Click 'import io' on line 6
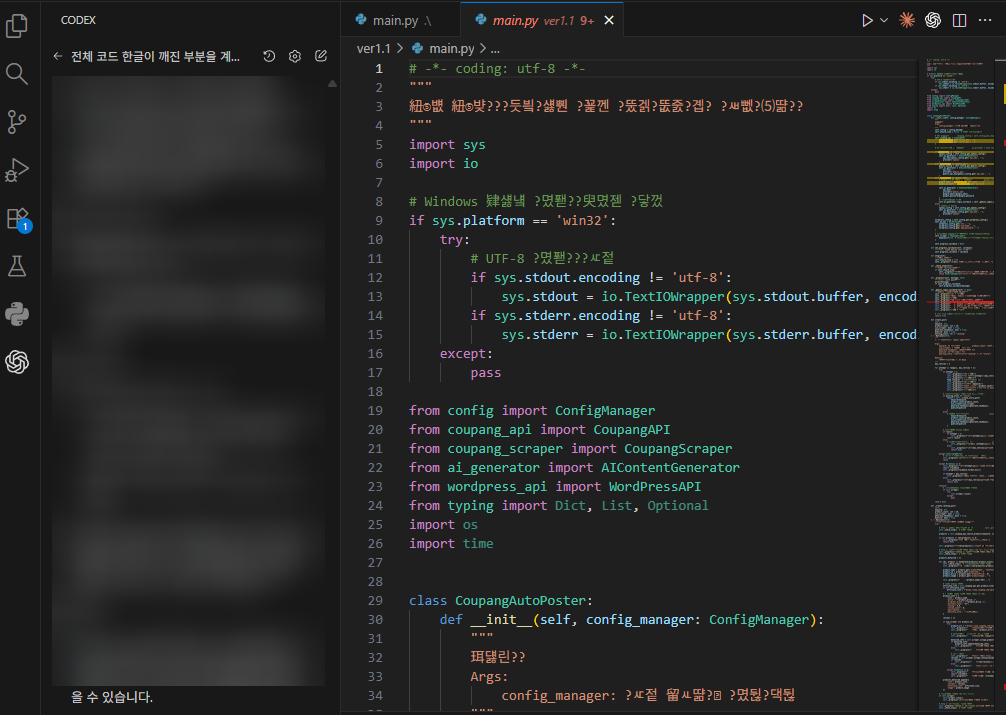This screenshot has width=1006, height=715. click(x=443, y=164)
